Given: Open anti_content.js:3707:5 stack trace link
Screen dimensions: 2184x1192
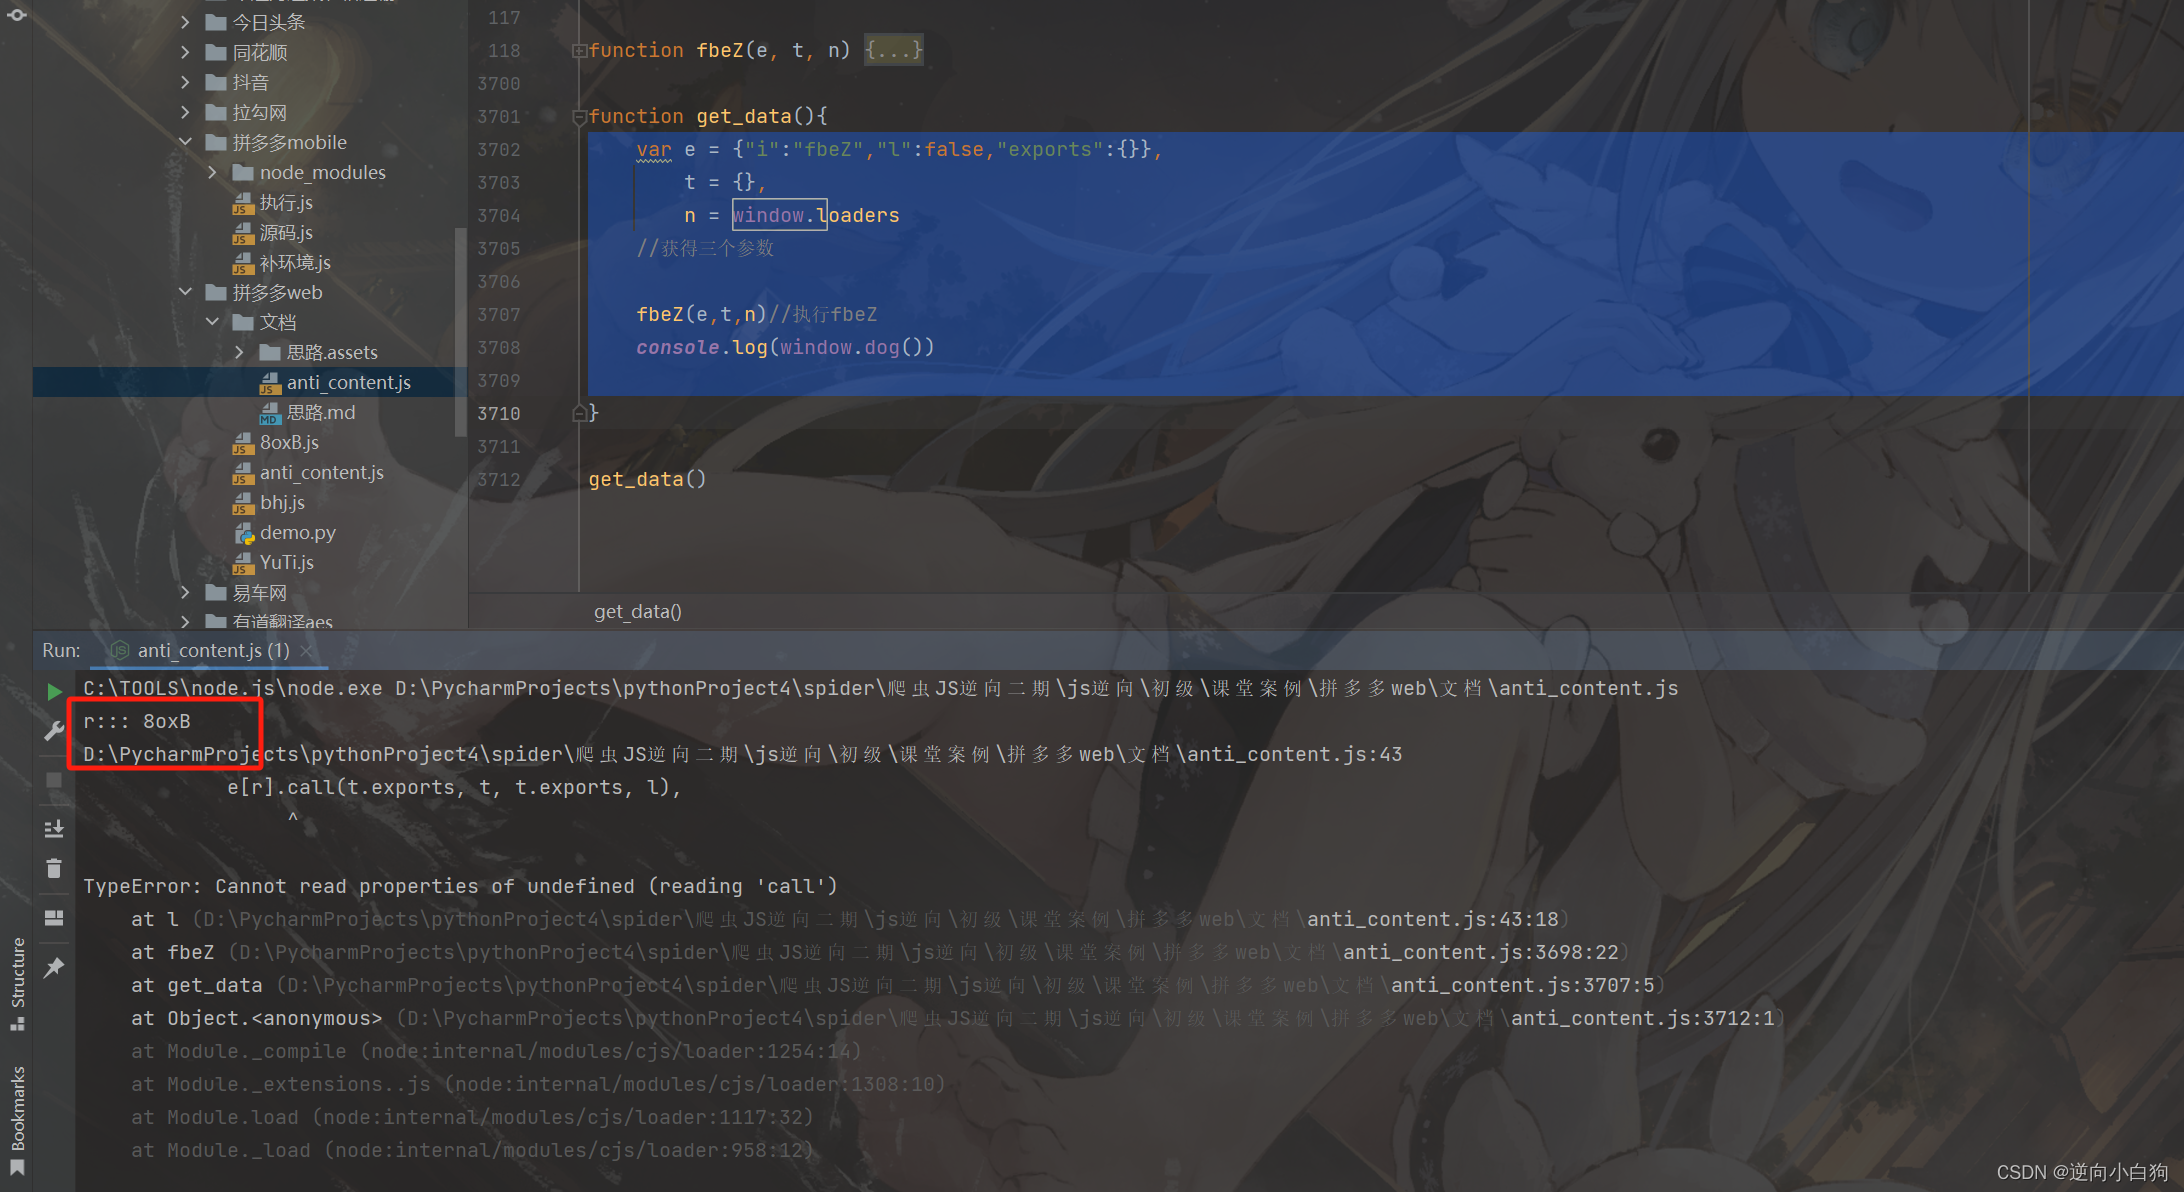Looking at the screenshot, I should (1521, 985).
